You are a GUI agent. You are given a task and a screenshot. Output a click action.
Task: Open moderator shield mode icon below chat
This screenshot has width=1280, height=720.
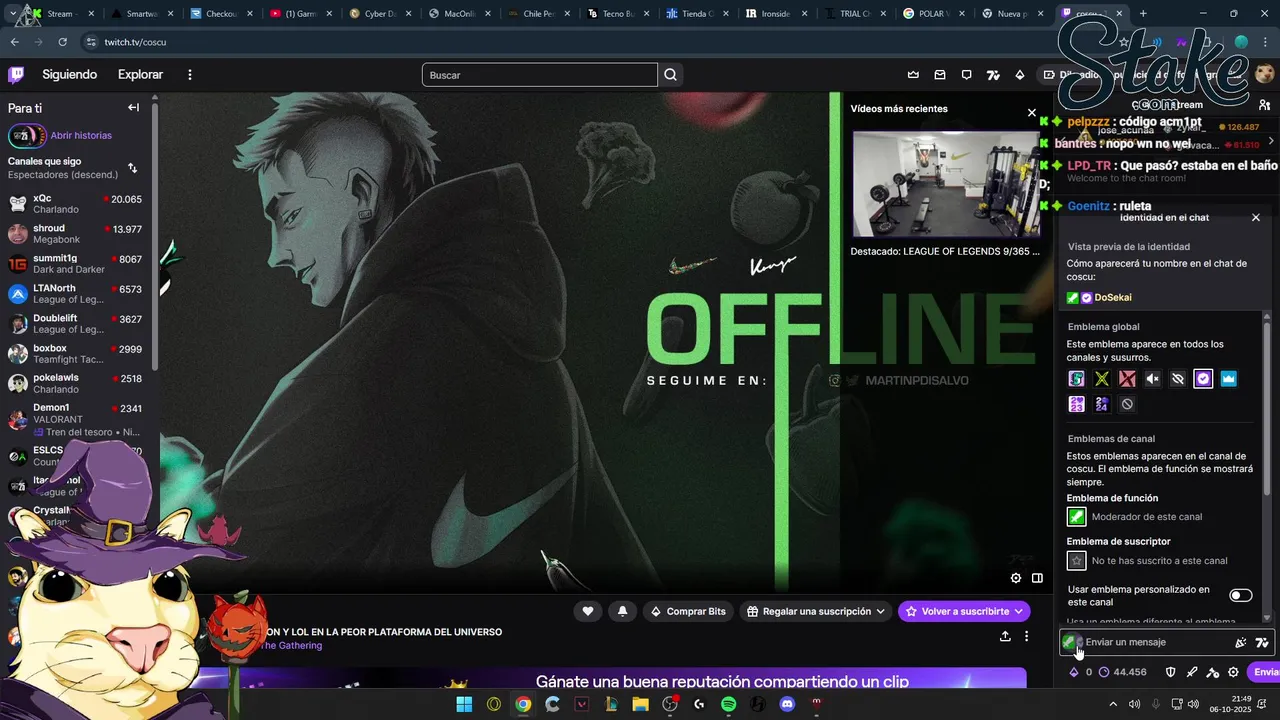(x=1170, y=672)
